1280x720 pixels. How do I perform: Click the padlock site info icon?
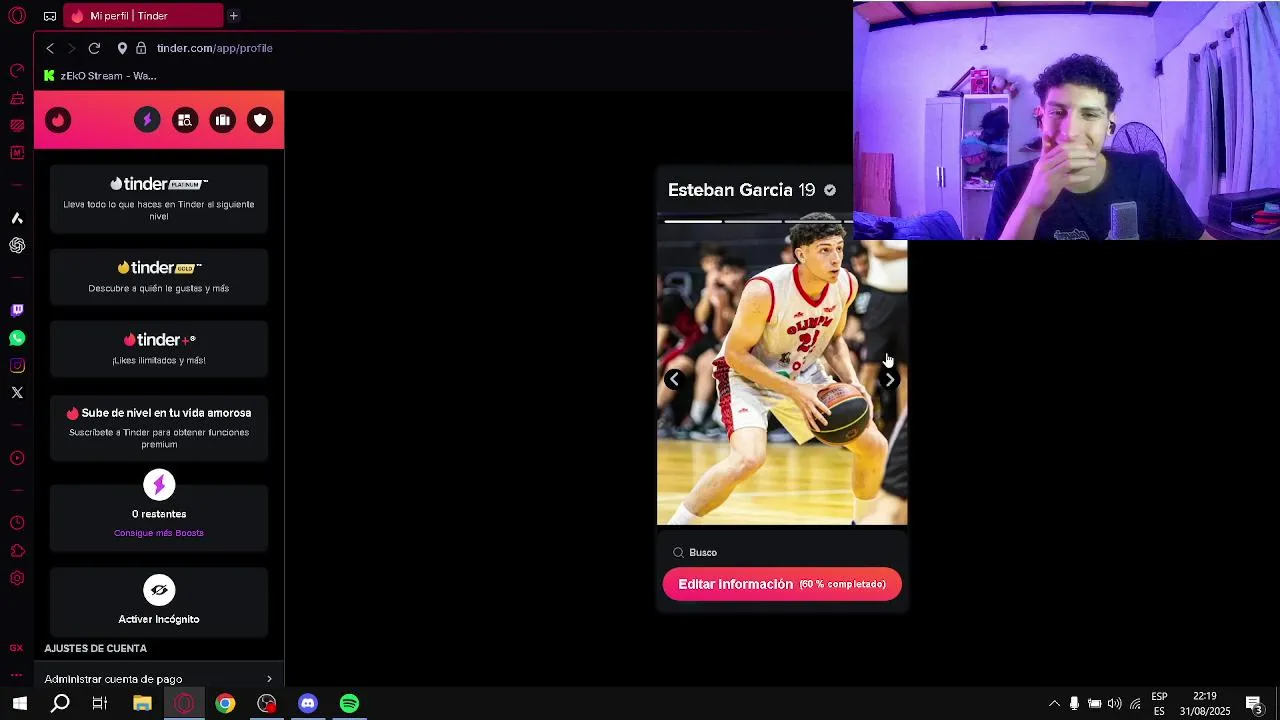click(x=141, y=48)
